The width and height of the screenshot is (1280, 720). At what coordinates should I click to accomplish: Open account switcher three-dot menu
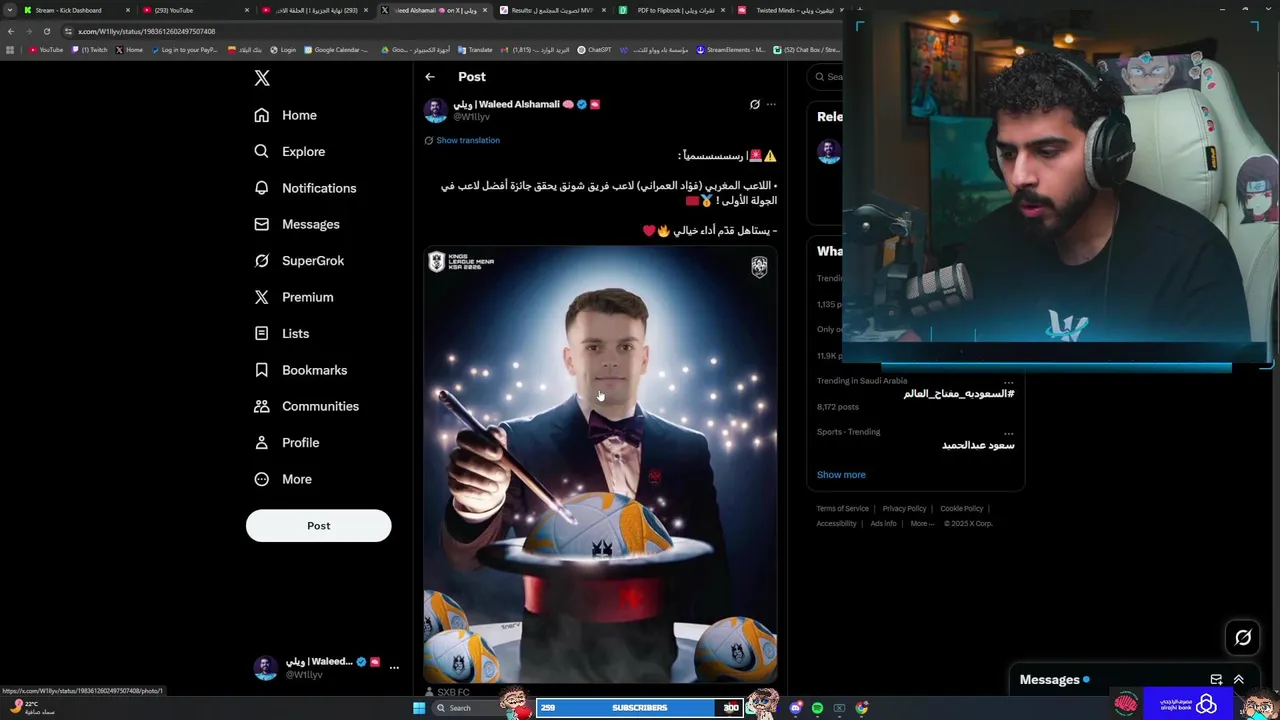pyautogui.click(x=394, y=667)
